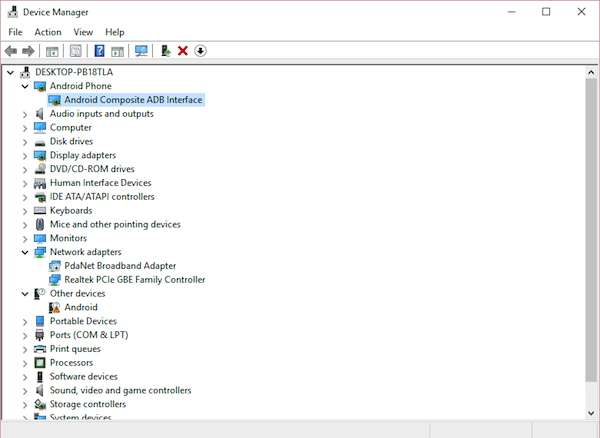The width and height of the screenshot is (600, 438).
Task: Click the Device Manager title bar icon
Action: point(13,12)
